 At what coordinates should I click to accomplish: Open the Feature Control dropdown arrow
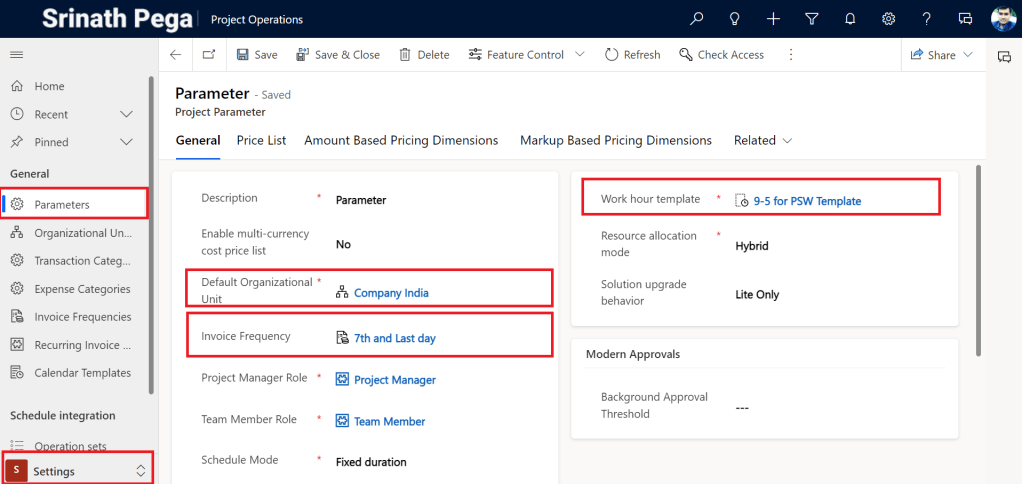pos(580,55)
